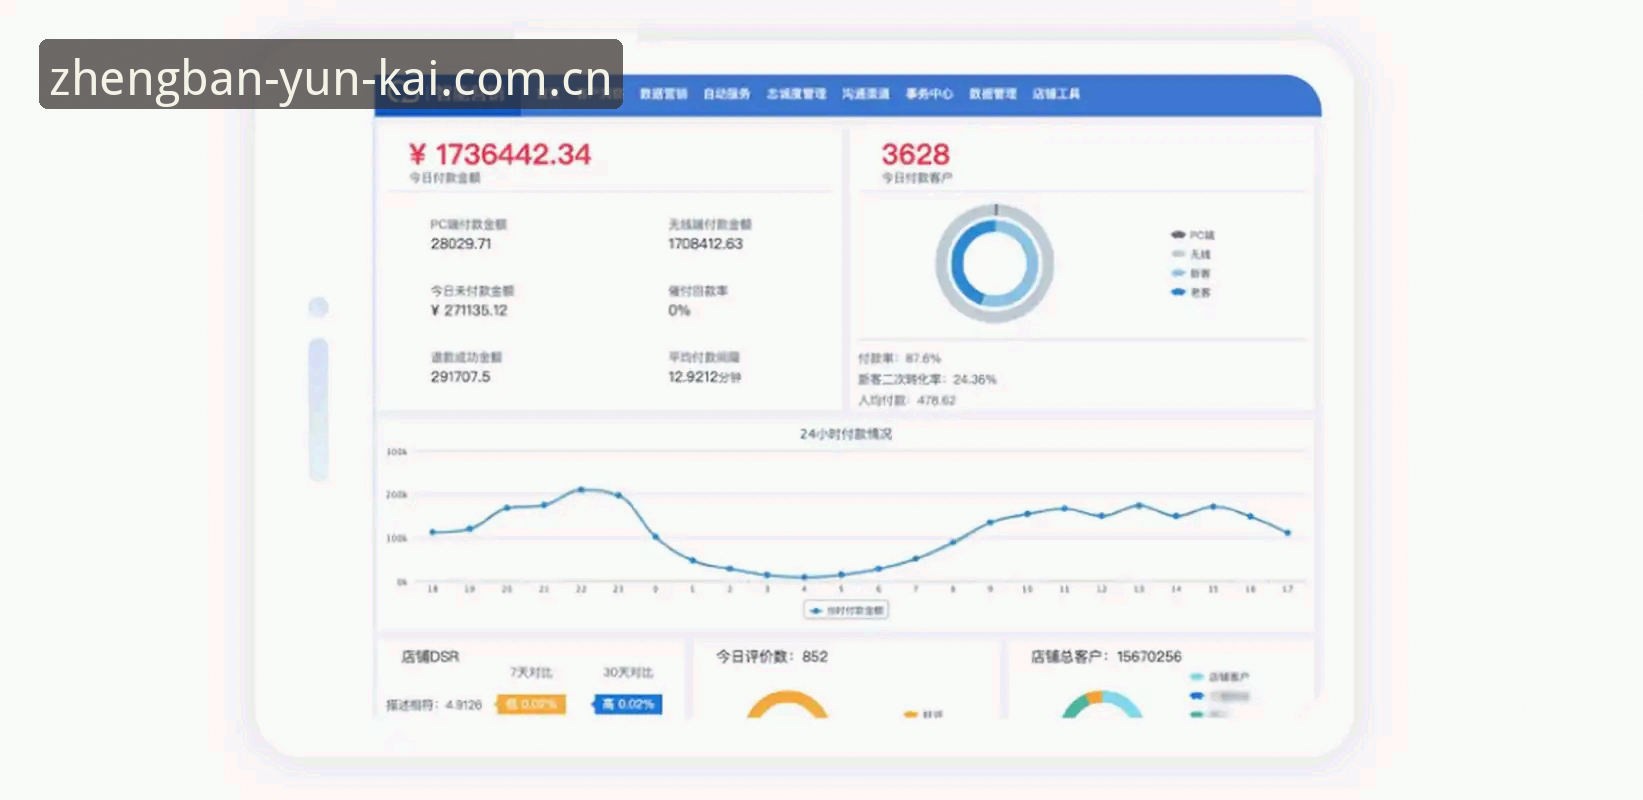This screenshot has height=800, width=1643.
Task: Toggle the 无线 legend entry
Action: pyautogui.click(x=1191, y=254)
